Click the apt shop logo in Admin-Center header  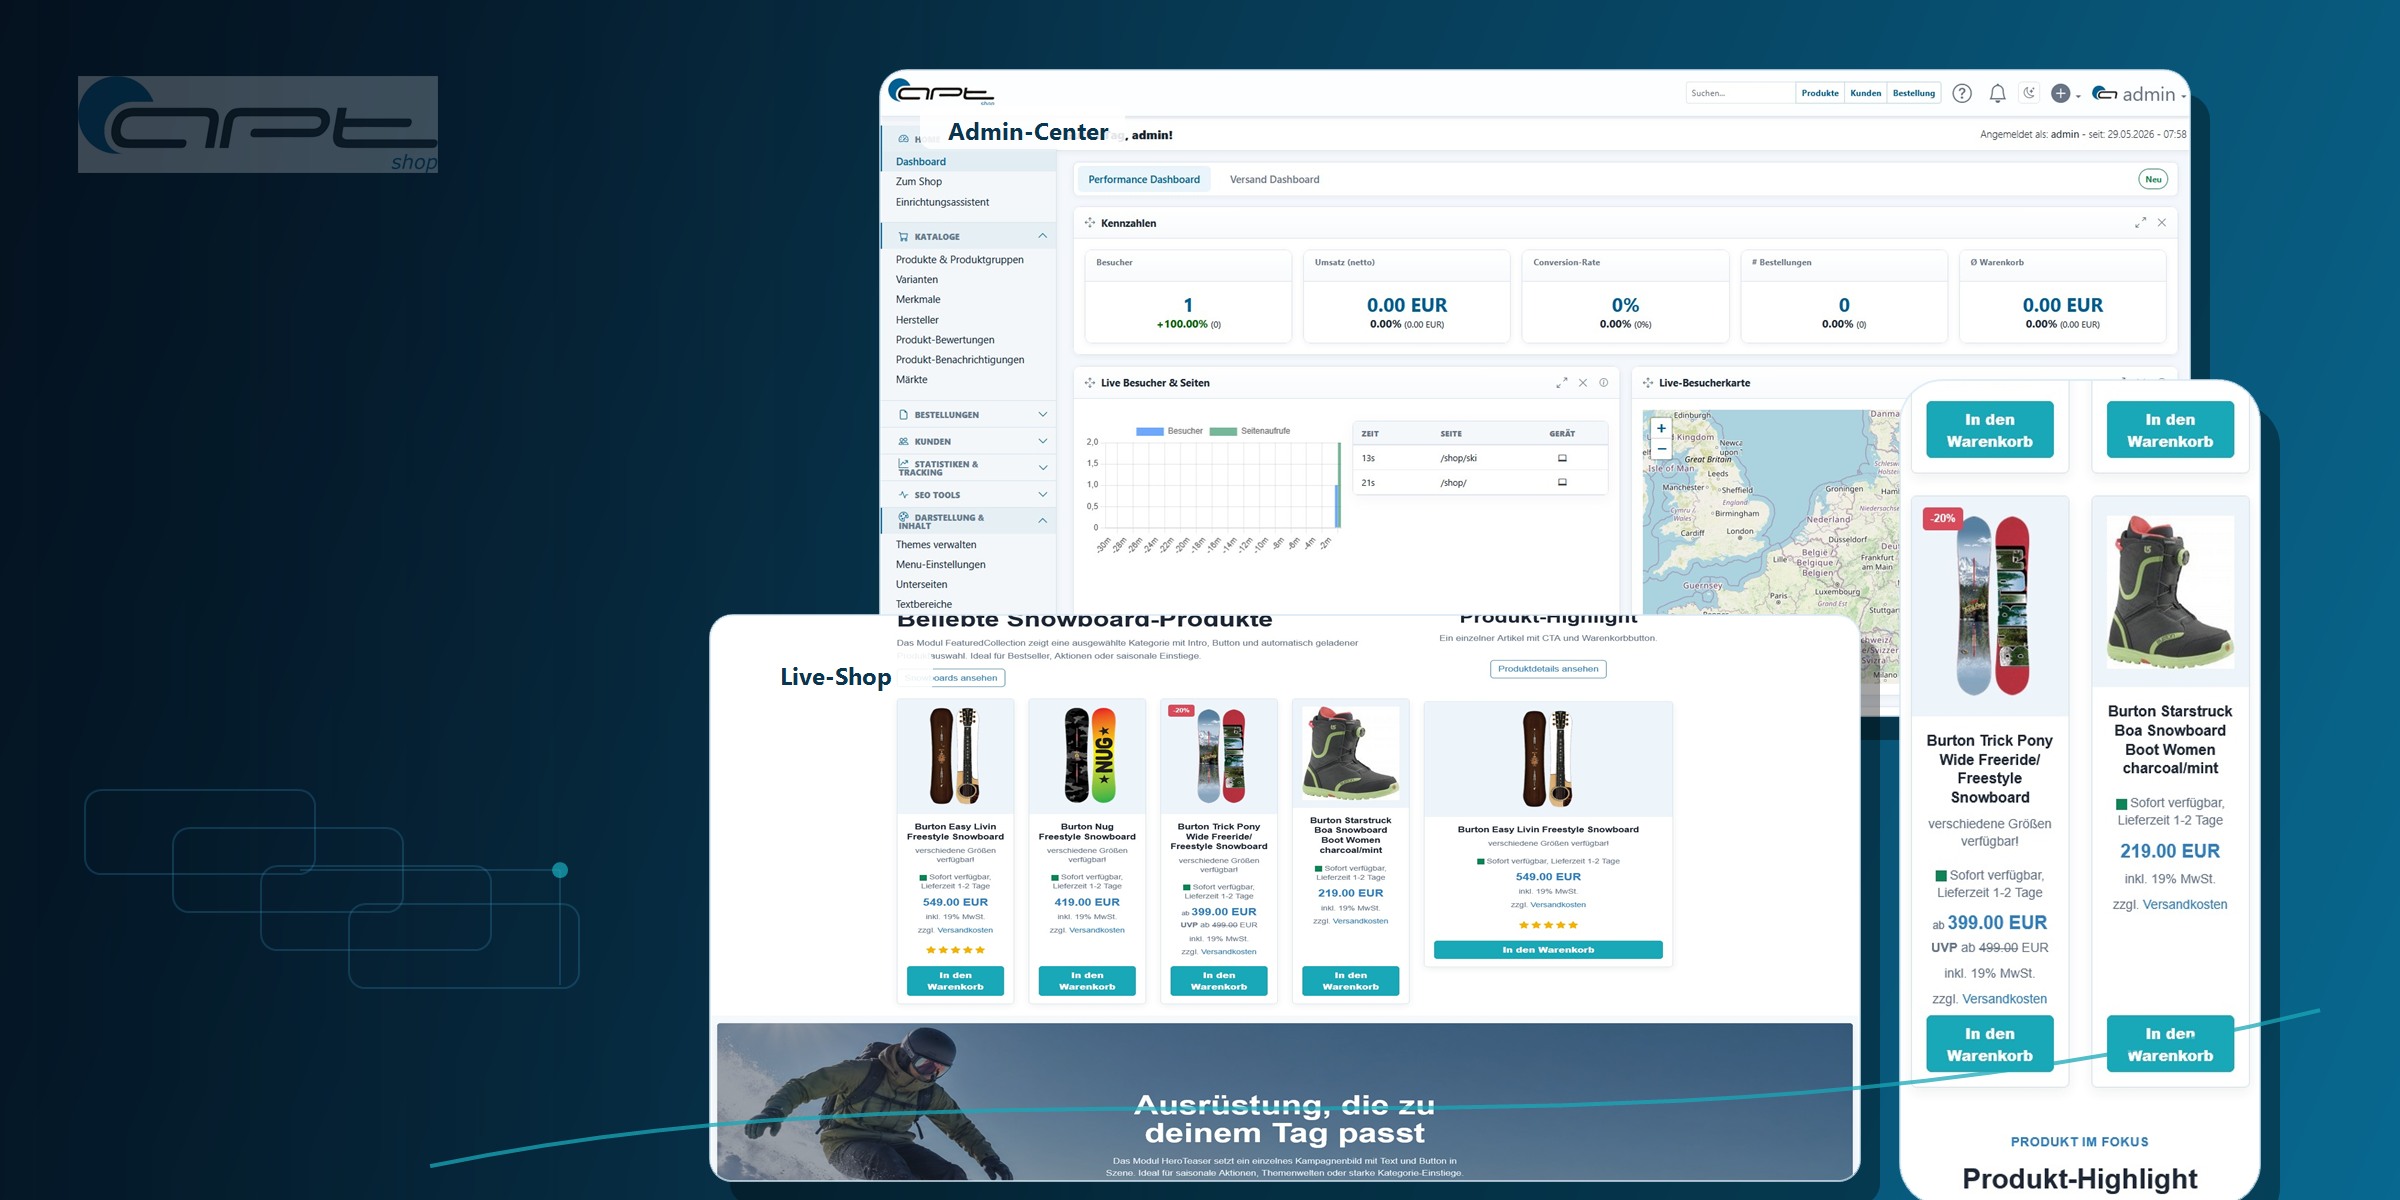(941, 92)
